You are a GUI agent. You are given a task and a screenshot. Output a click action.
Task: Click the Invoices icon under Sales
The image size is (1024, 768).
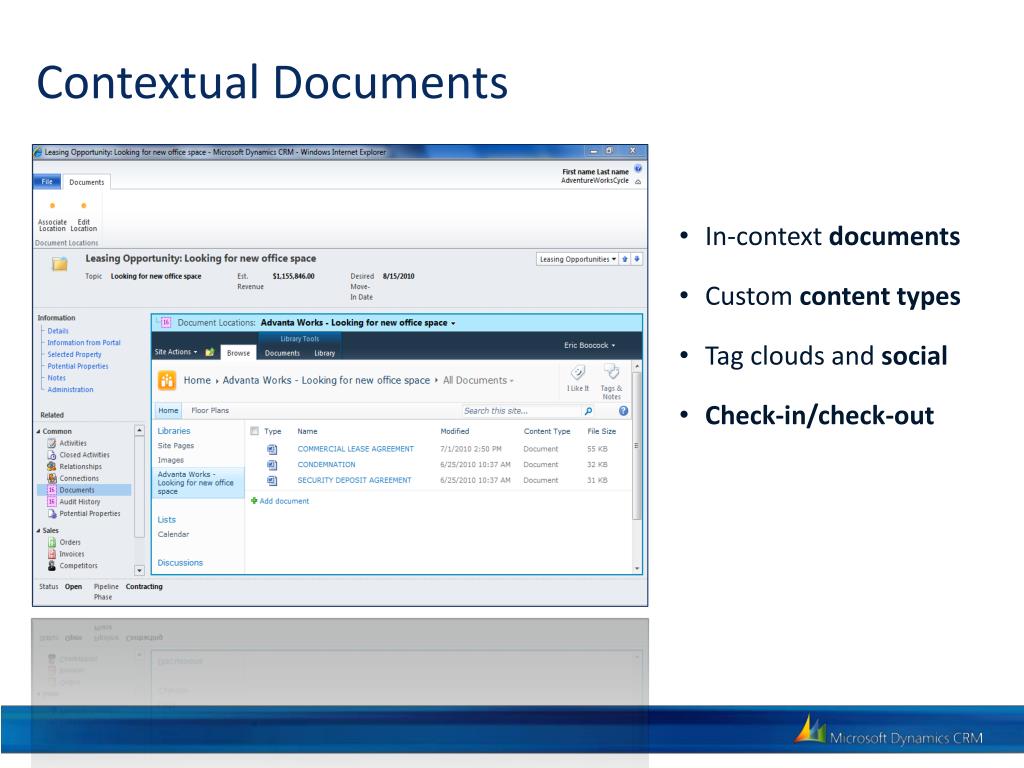pyautogui.click(x=52, y=554)
